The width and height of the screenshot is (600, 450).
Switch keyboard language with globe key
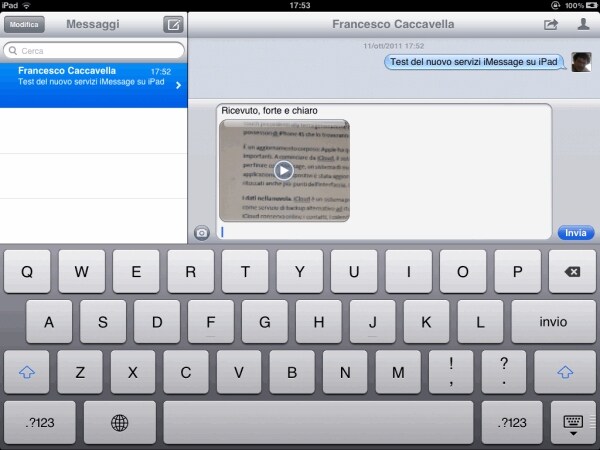120,422
